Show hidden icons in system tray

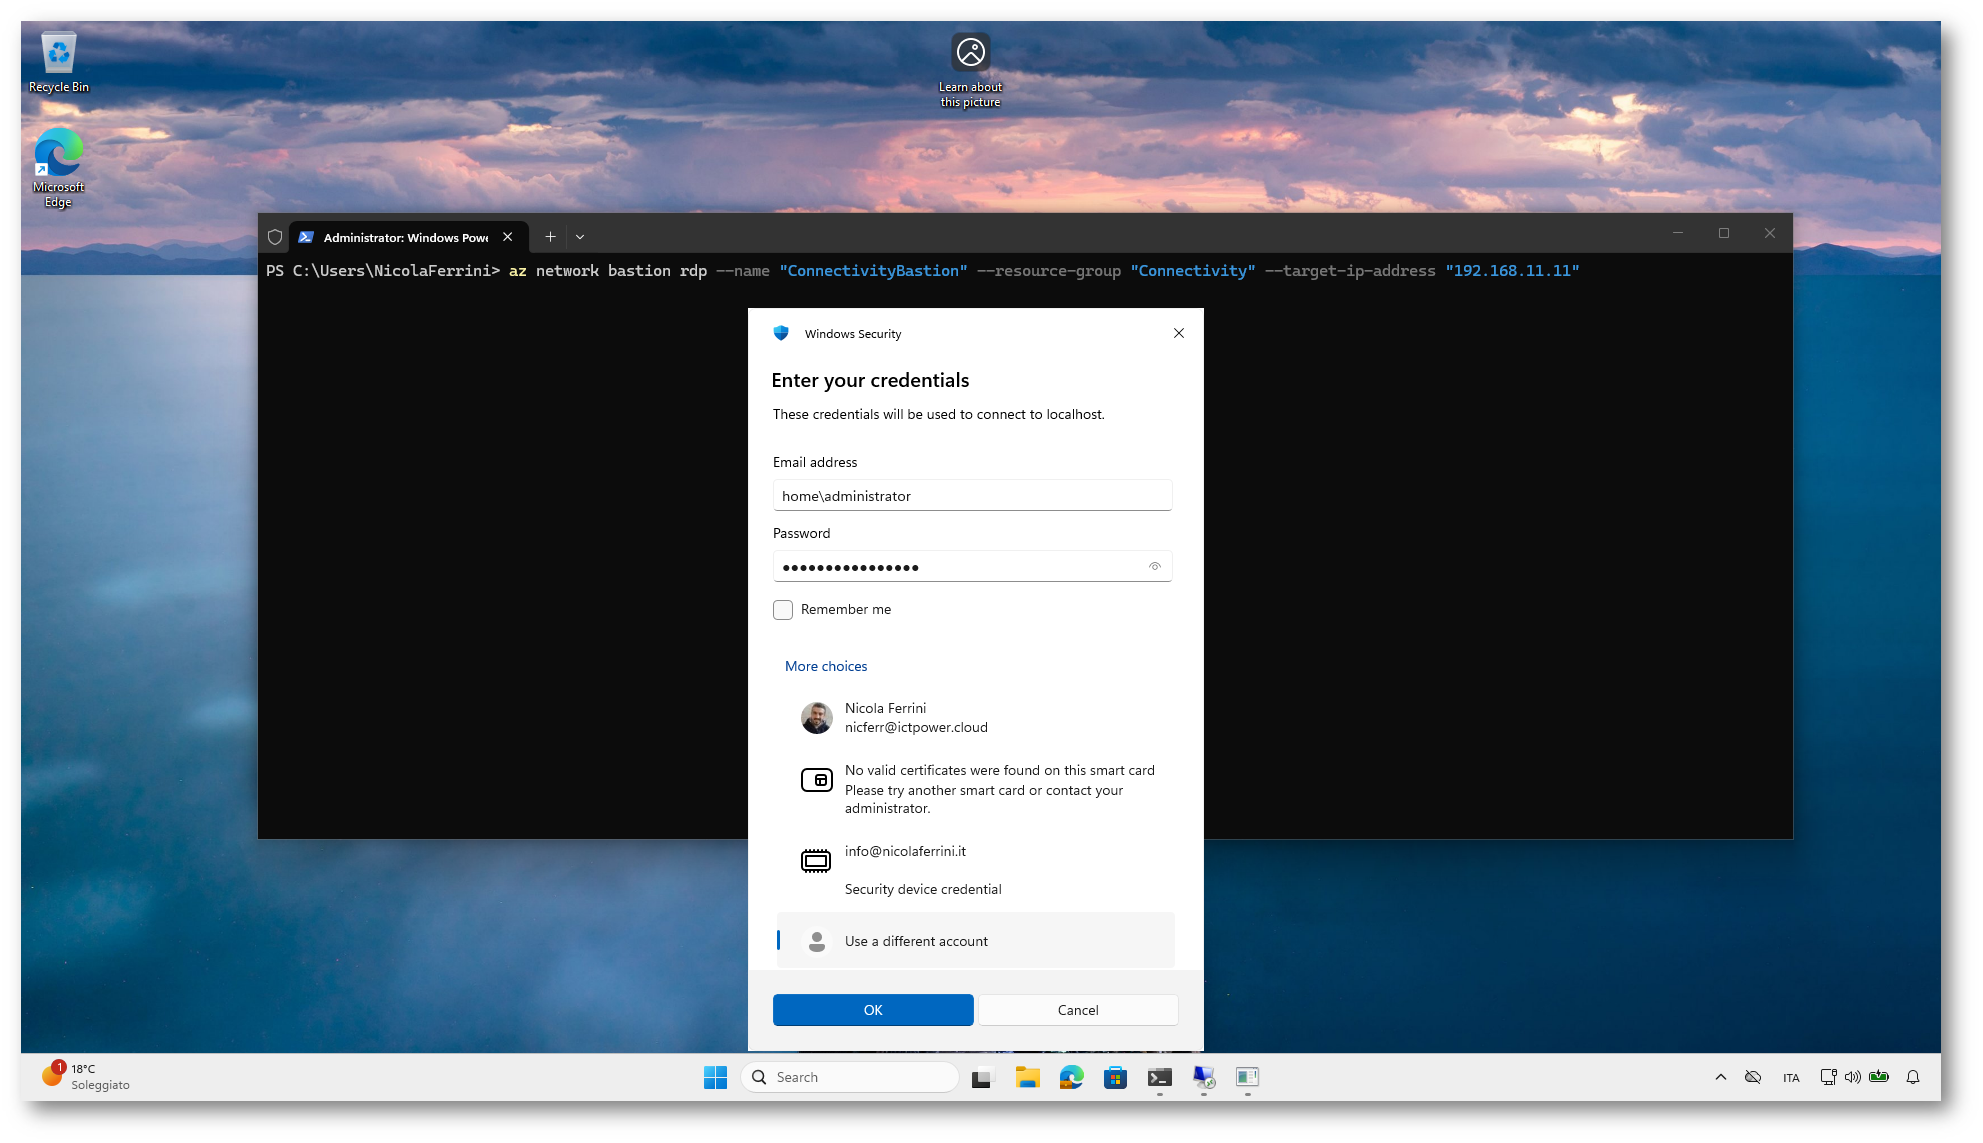[1720, 1077]
